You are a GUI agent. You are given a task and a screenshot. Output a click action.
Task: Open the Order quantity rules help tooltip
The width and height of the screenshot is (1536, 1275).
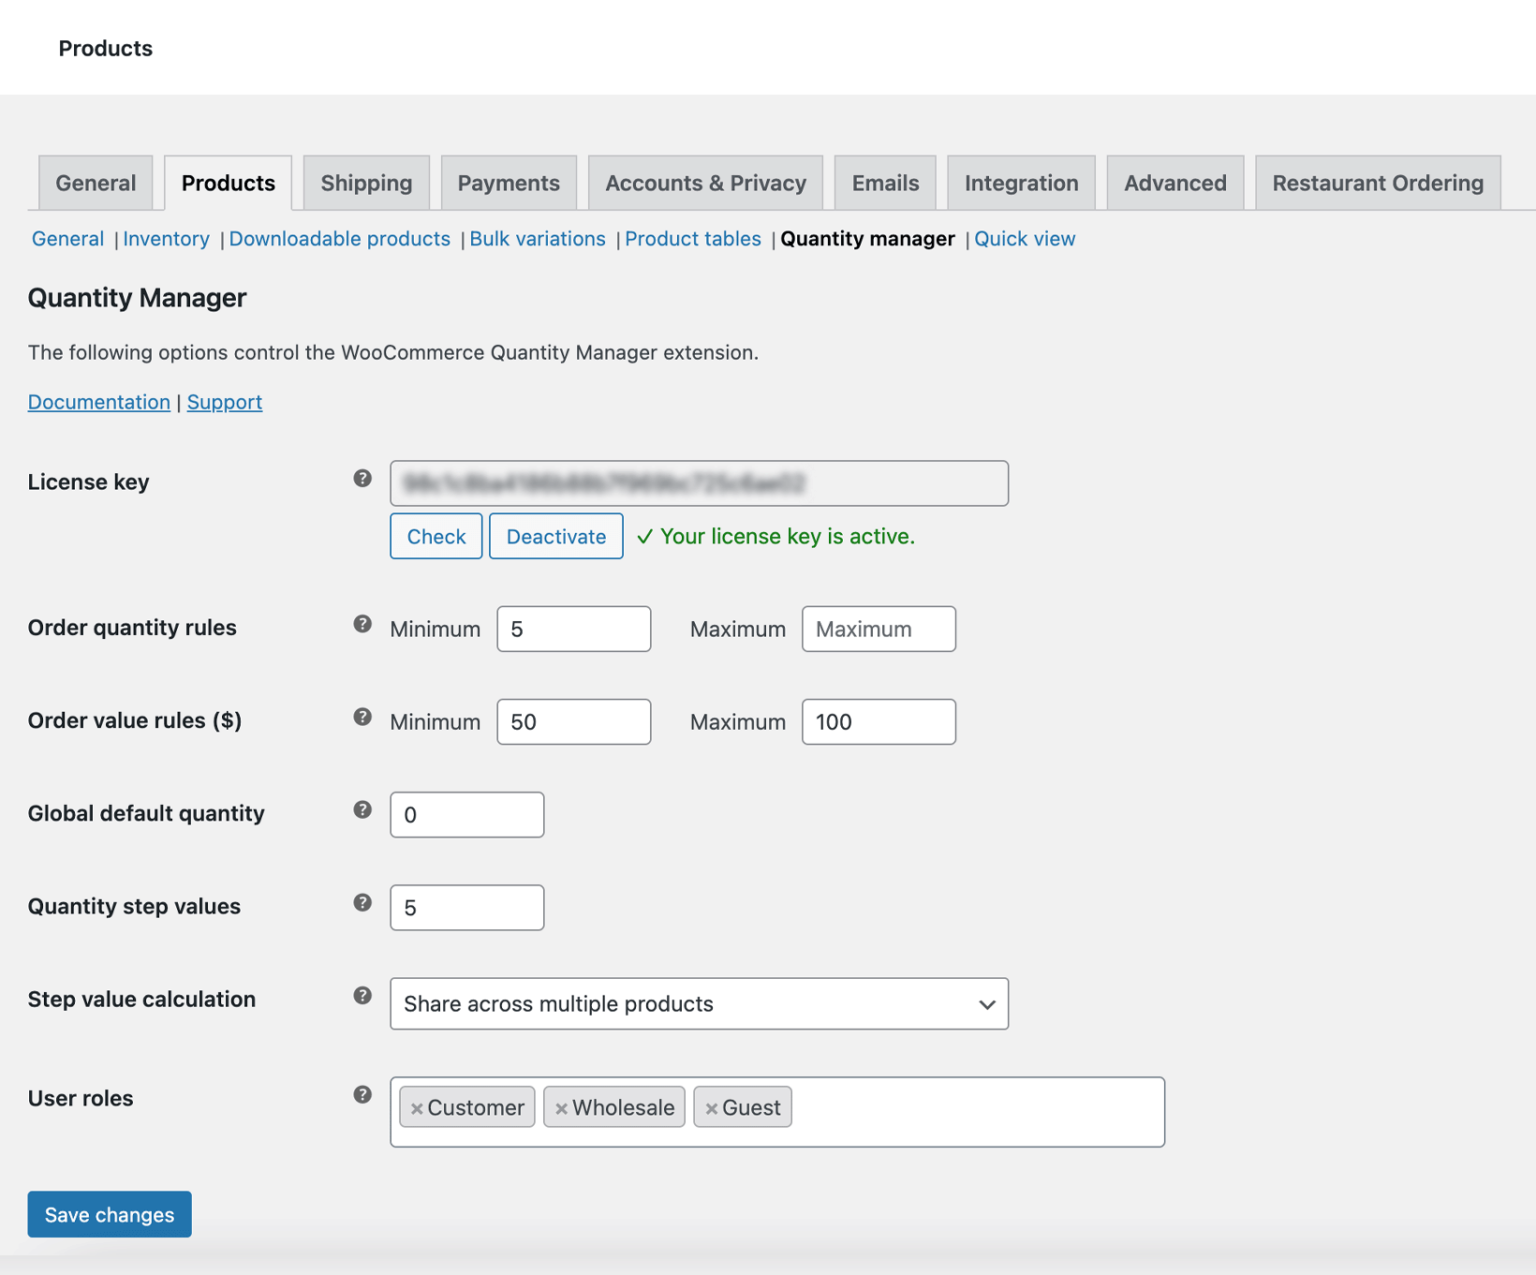361,624
